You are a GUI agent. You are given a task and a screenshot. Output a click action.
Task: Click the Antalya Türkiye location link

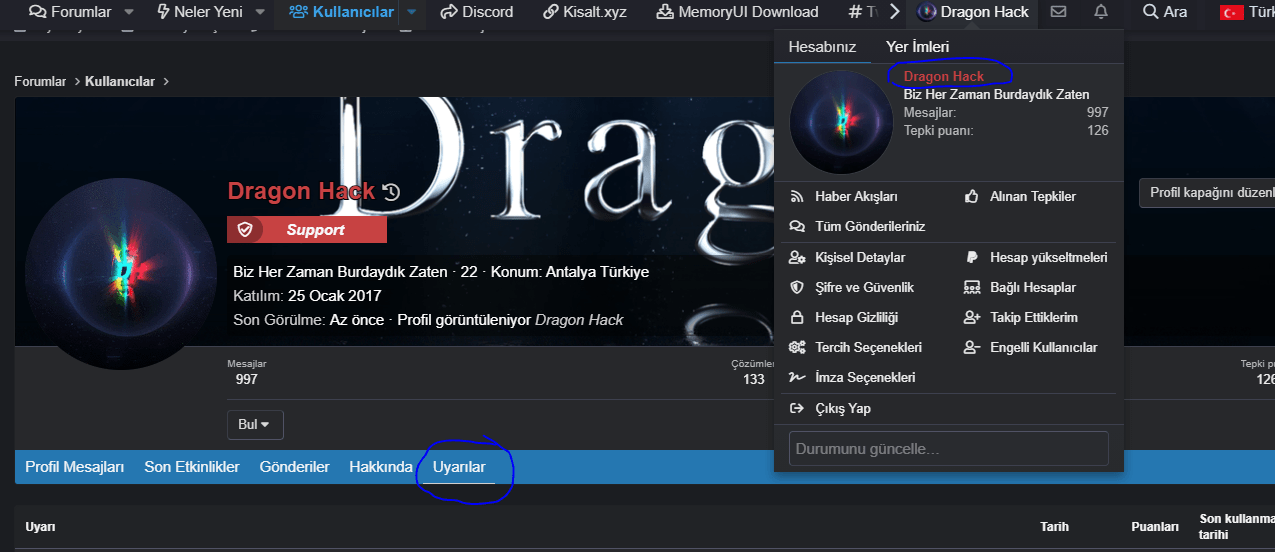tap(597, 272)
